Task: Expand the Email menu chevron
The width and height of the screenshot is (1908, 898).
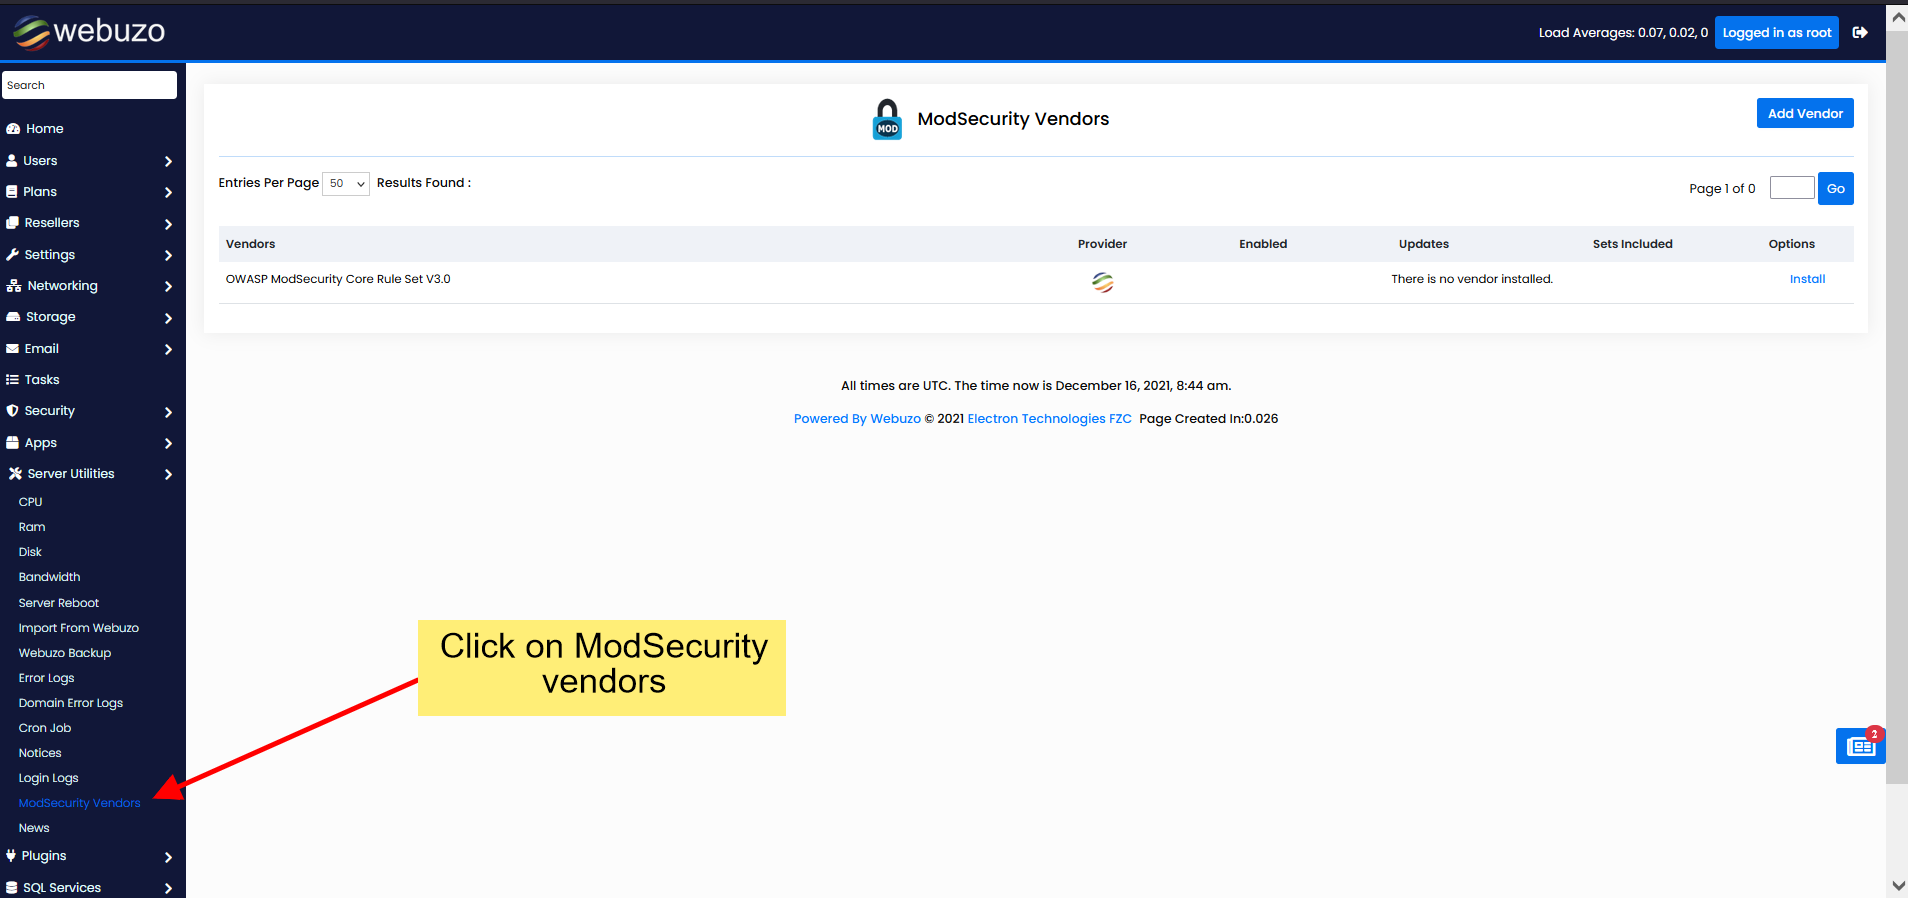Action: pos(168,349)
